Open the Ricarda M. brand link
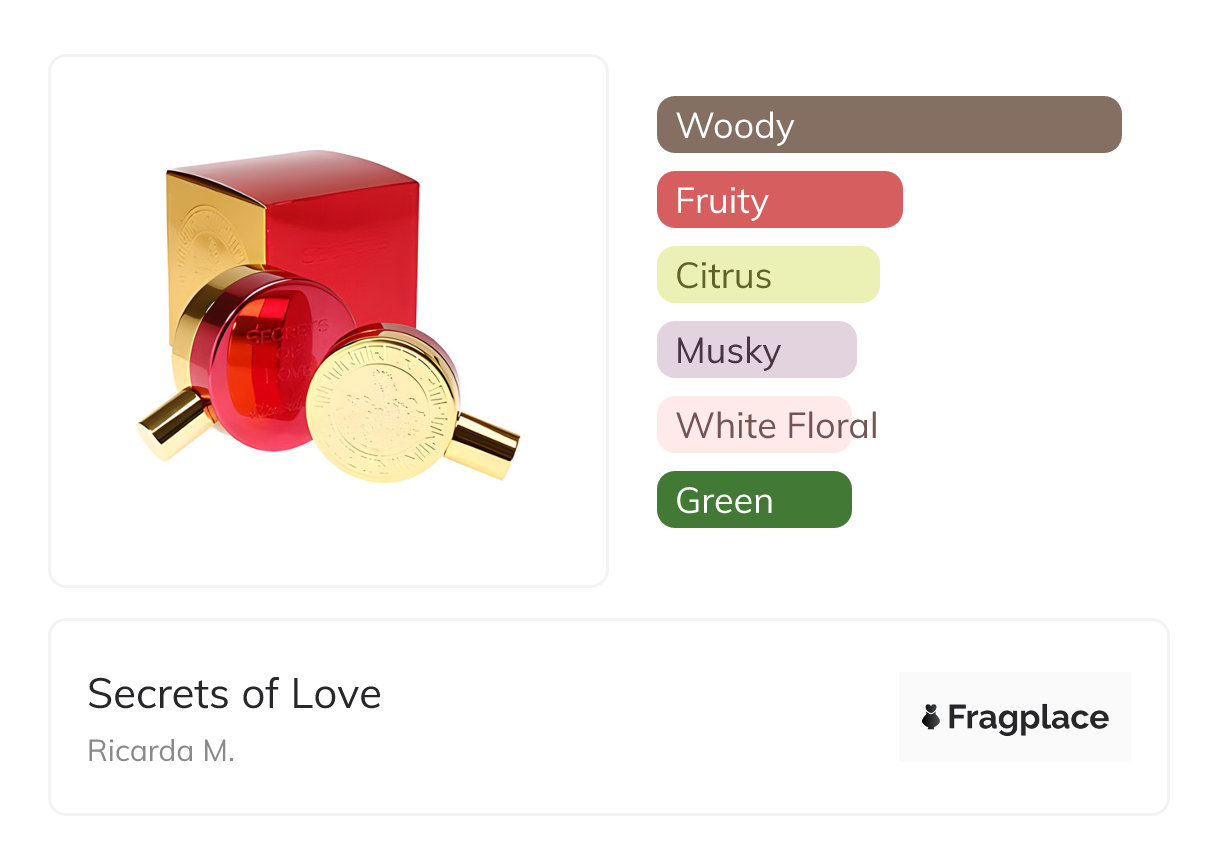Screen dimensions: 1218x864 coord(161,750)
